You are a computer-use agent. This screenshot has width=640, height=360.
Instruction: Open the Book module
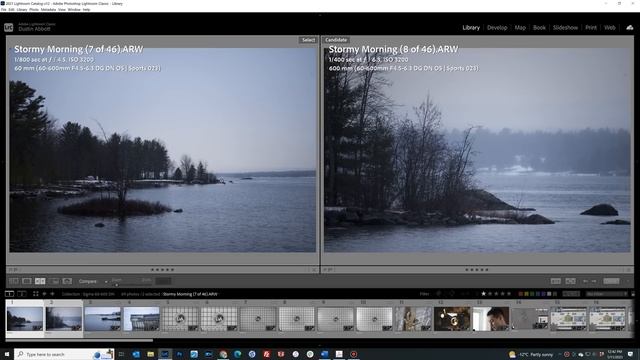(x=539, y=28)
